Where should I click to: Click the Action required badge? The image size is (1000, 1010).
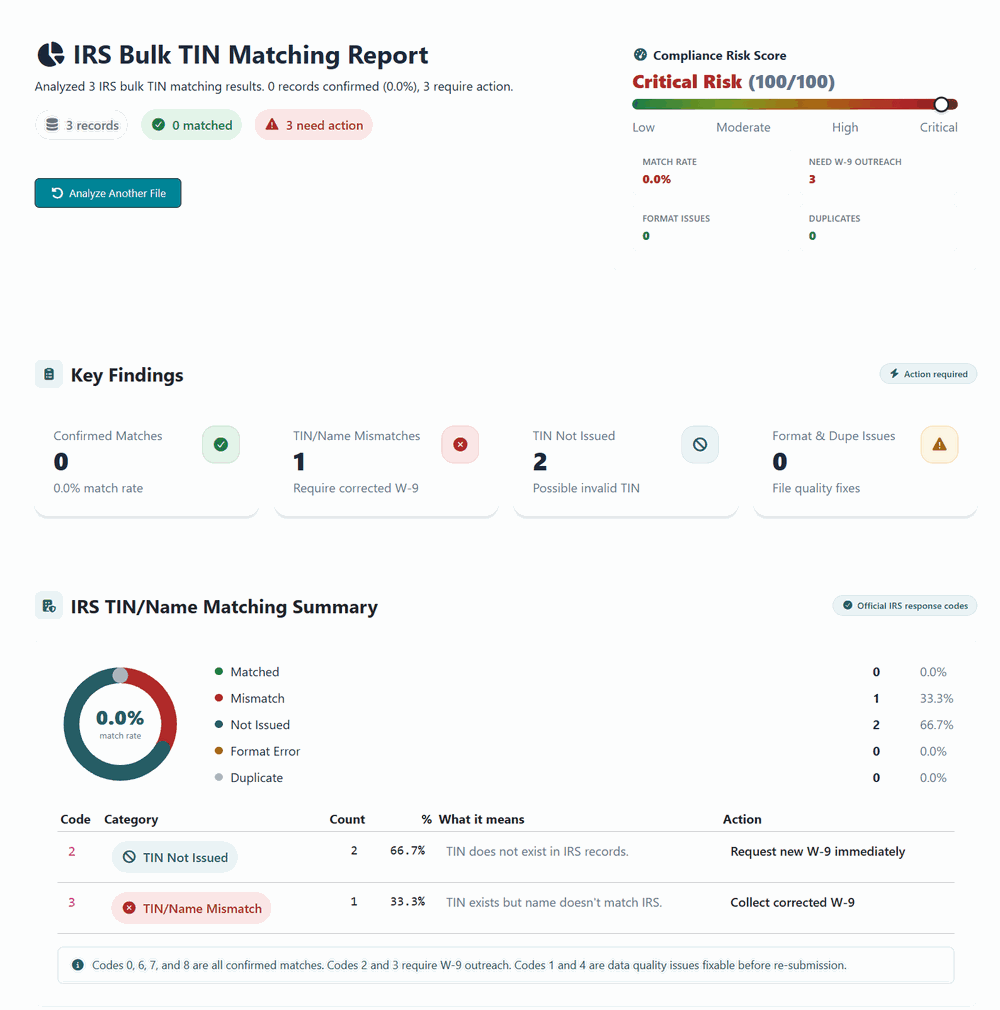[x=928, y=374]
